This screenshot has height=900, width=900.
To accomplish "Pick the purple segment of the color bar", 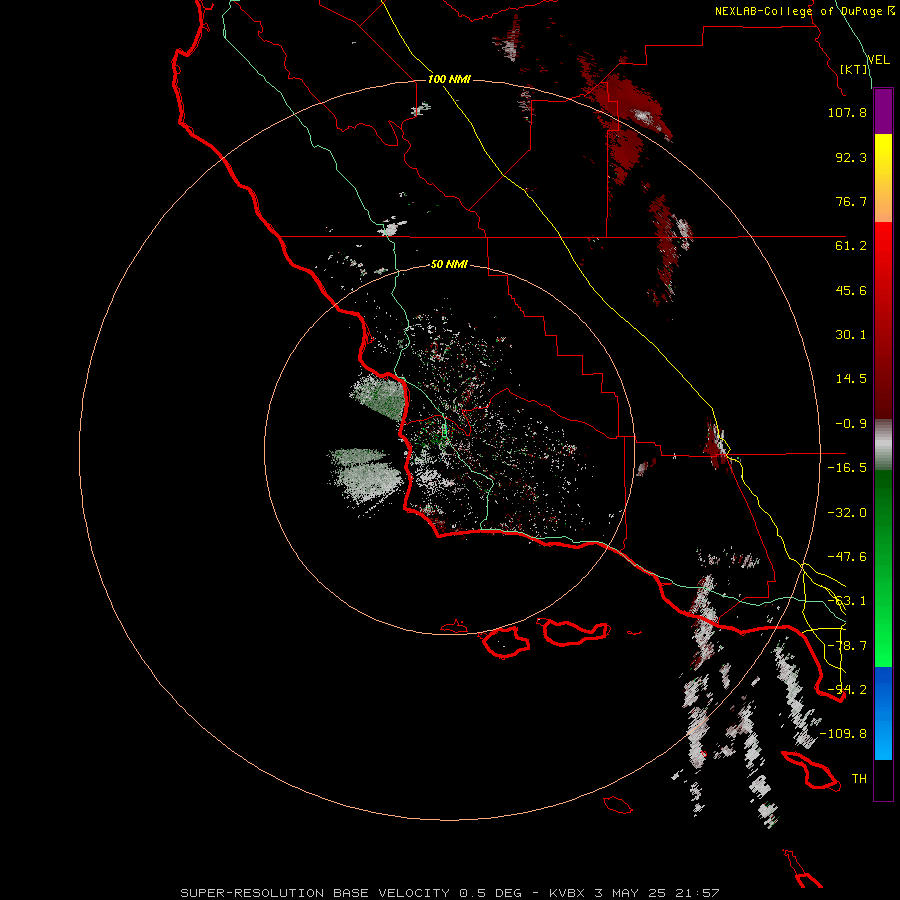I will (x=883, y=111).
